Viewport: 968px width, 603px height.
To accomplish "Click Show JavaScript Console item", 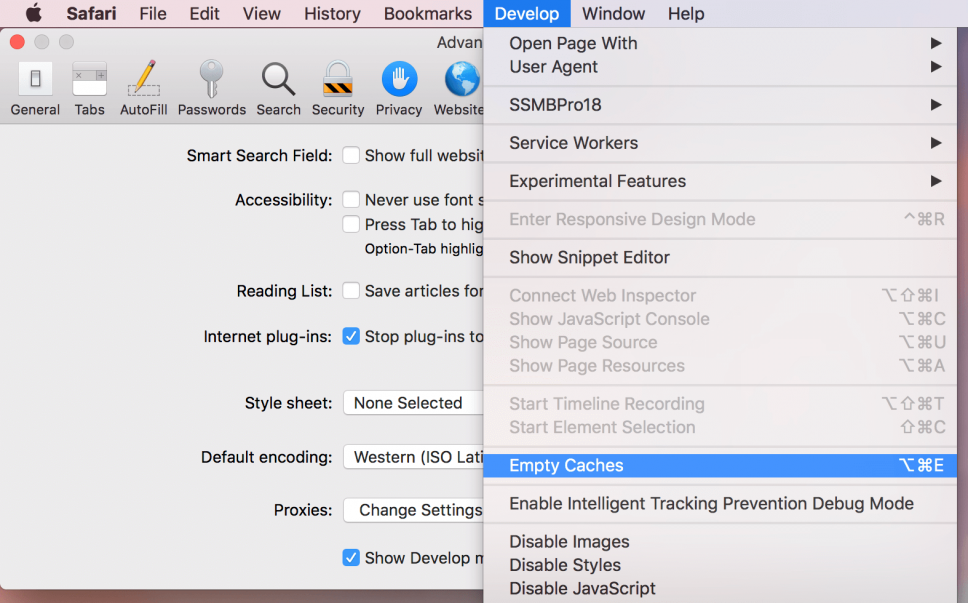I will click(x=720, y=319).
